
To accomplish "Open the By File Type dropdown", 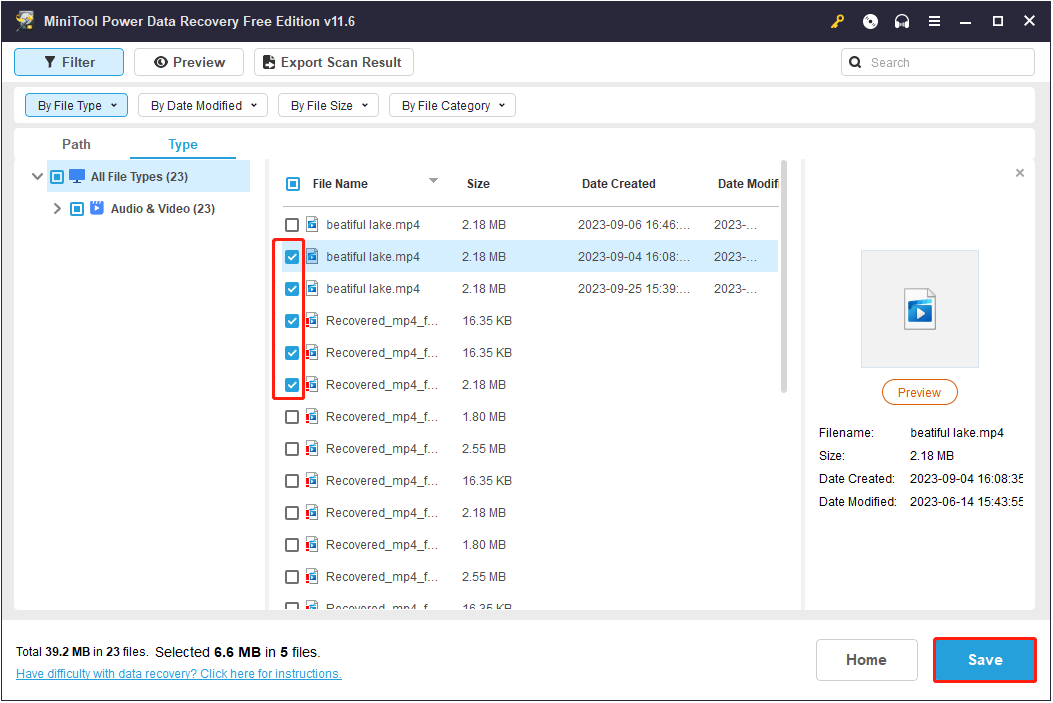I will click(76, 105).
